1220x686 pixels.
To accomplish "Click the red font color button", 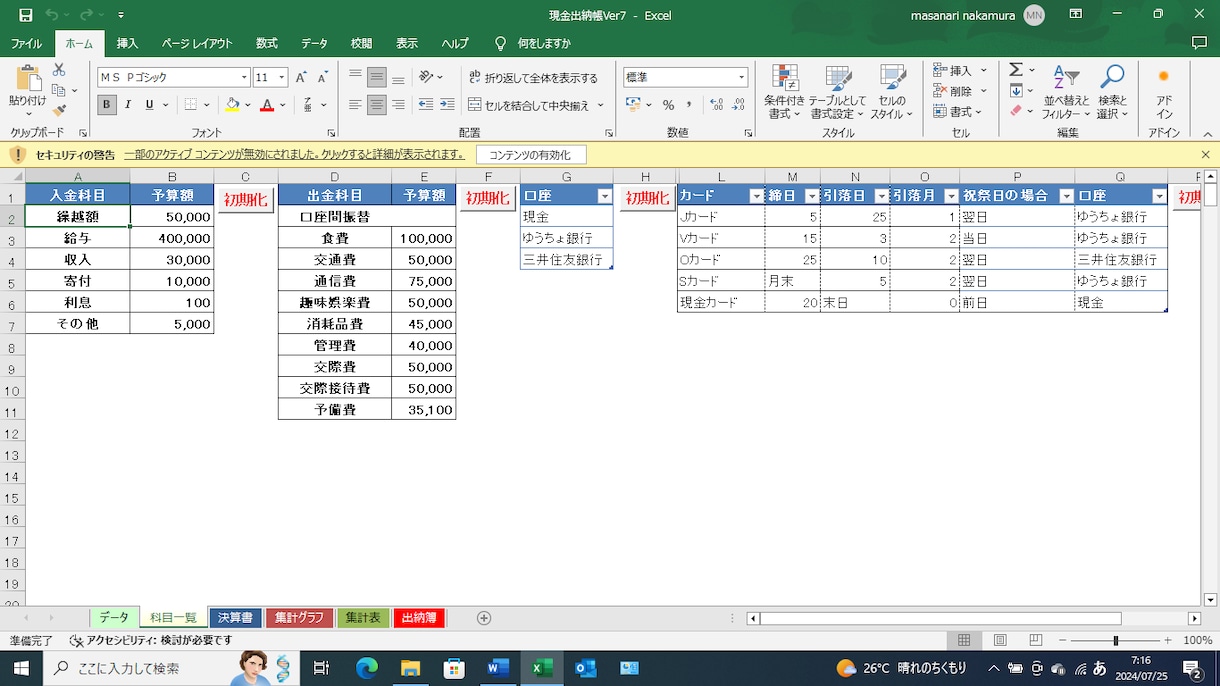I will click(x=266, y=104).
